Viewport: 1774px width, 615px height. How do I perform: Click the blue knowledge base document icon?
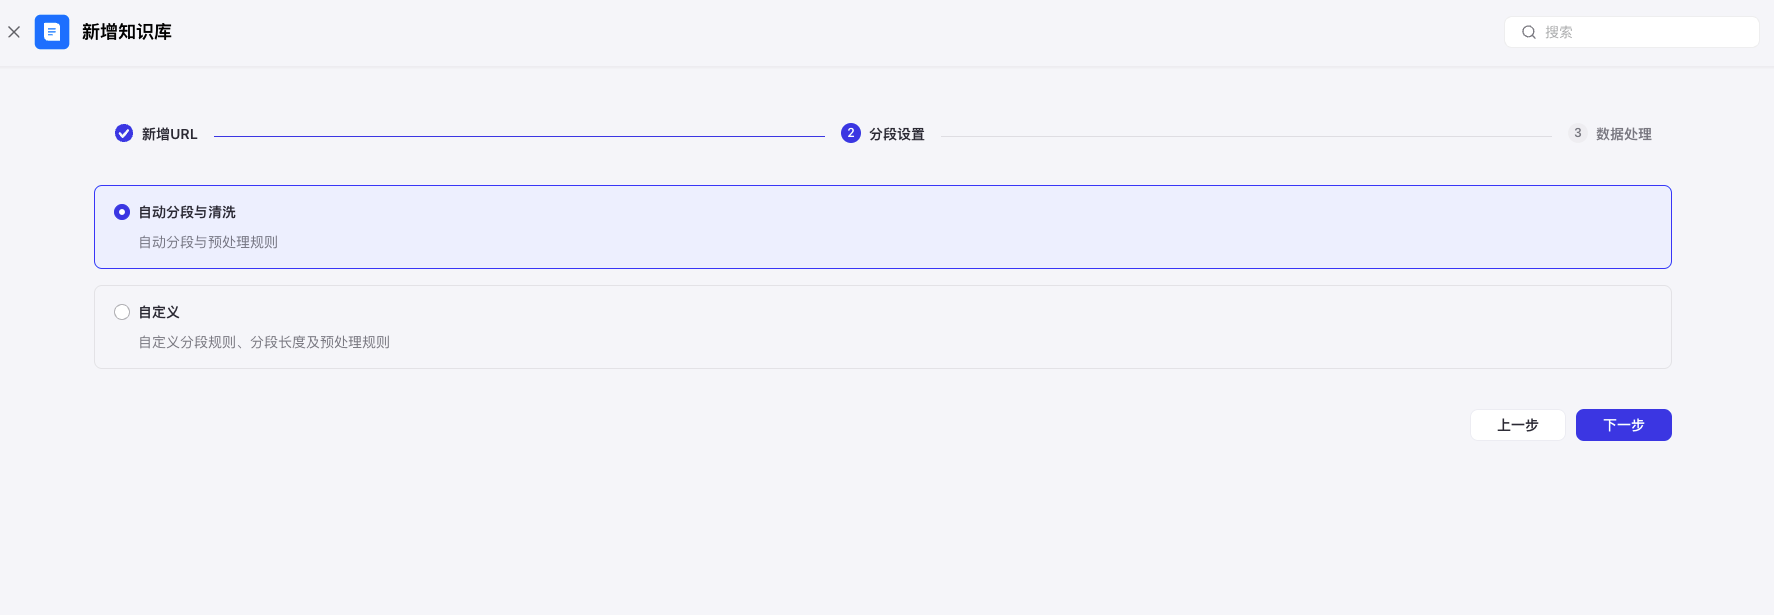pos(52,32)
